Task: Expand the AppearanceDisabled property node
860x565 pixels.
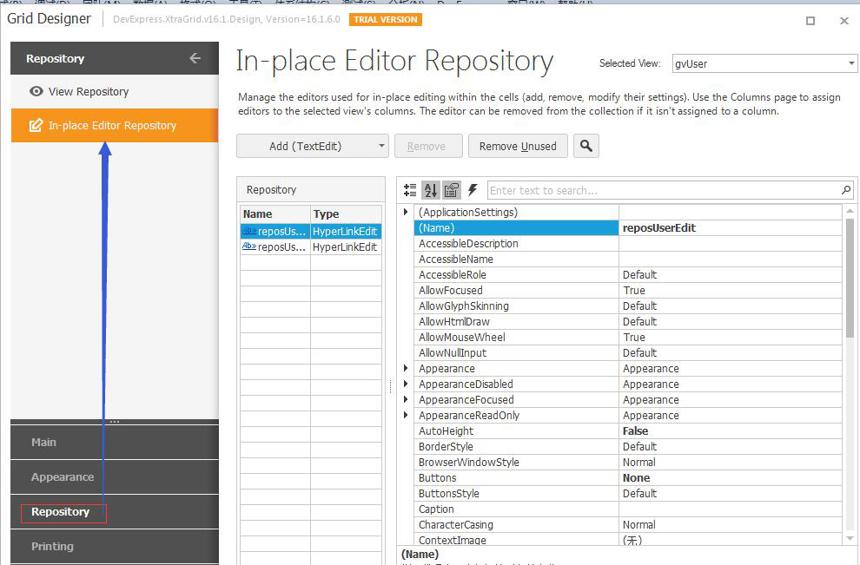Action: pos(405,384)
